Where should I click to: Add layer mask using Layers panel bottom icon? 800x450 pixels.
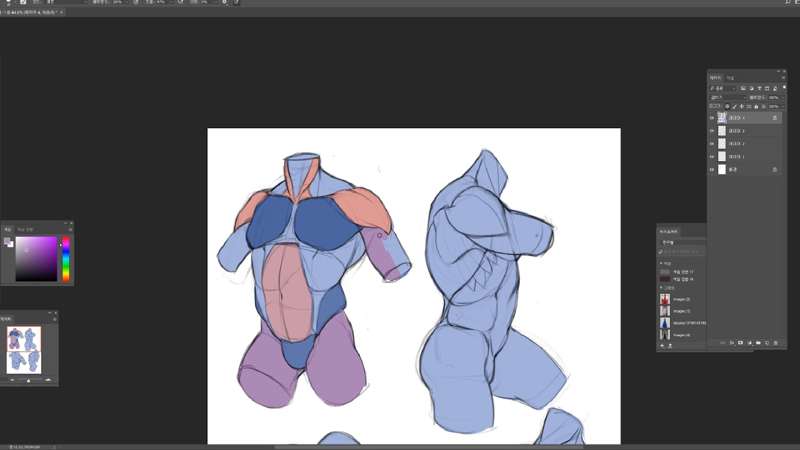point(740,343)
